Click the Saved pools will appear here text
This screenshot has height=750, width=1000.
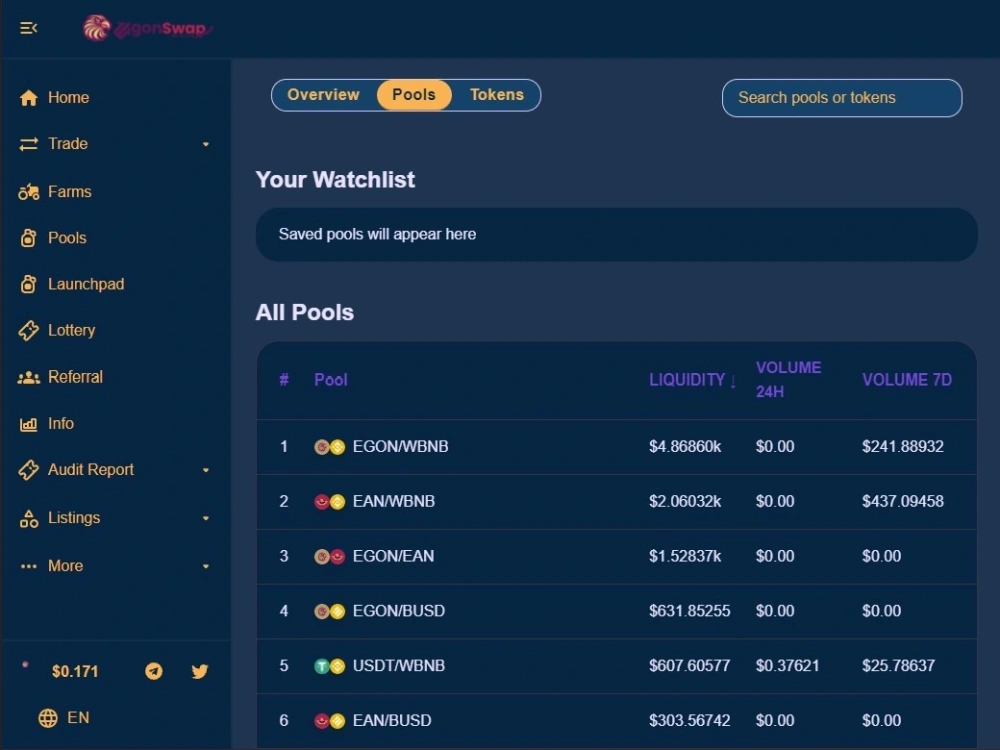[377, 235]
